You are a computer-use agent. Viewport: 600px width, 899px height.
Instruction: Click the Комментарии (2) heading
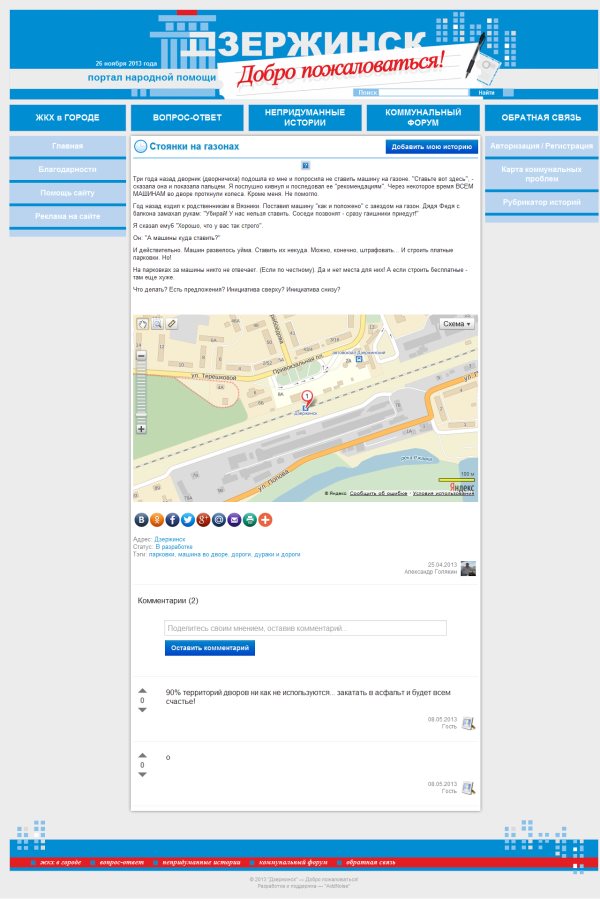click(x=168, y=601)
